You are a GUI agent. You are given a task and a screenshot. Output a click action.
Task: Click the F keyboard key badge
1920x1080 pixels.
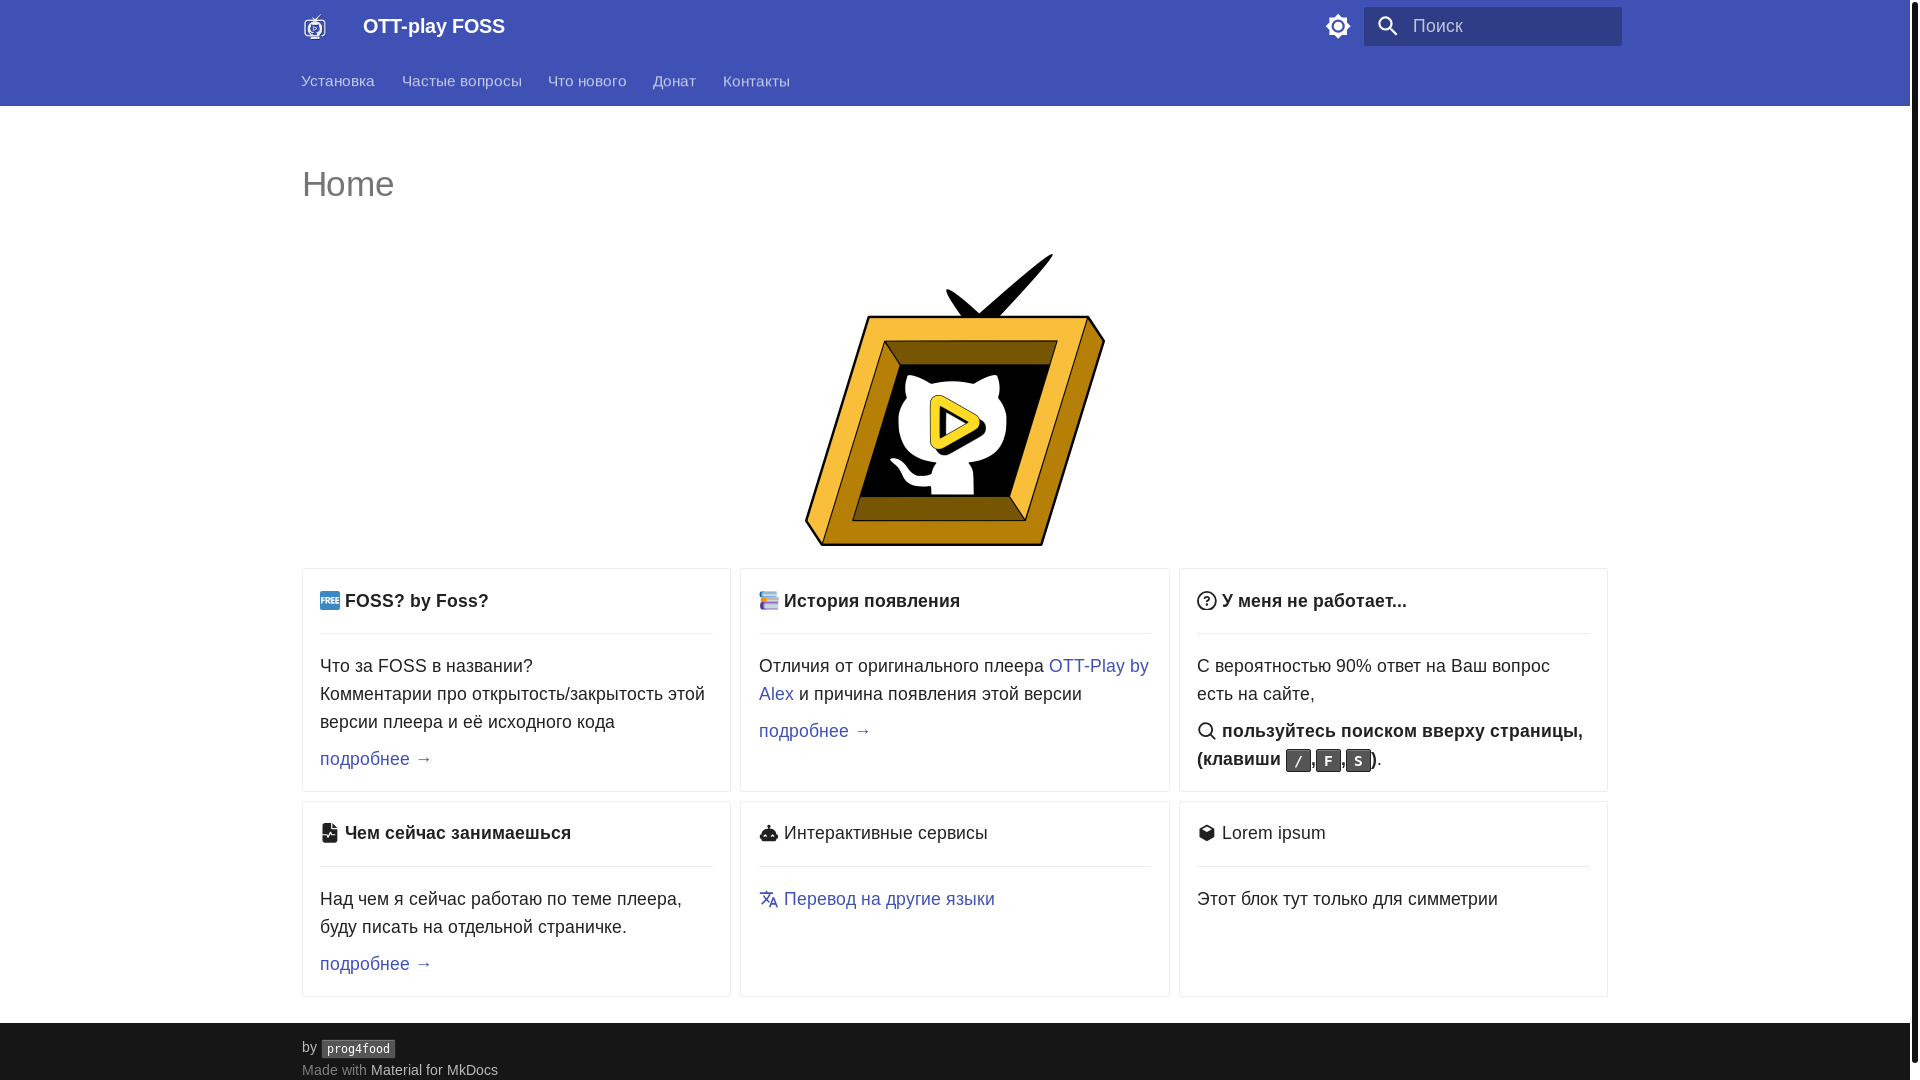[x=1328, y=761]
